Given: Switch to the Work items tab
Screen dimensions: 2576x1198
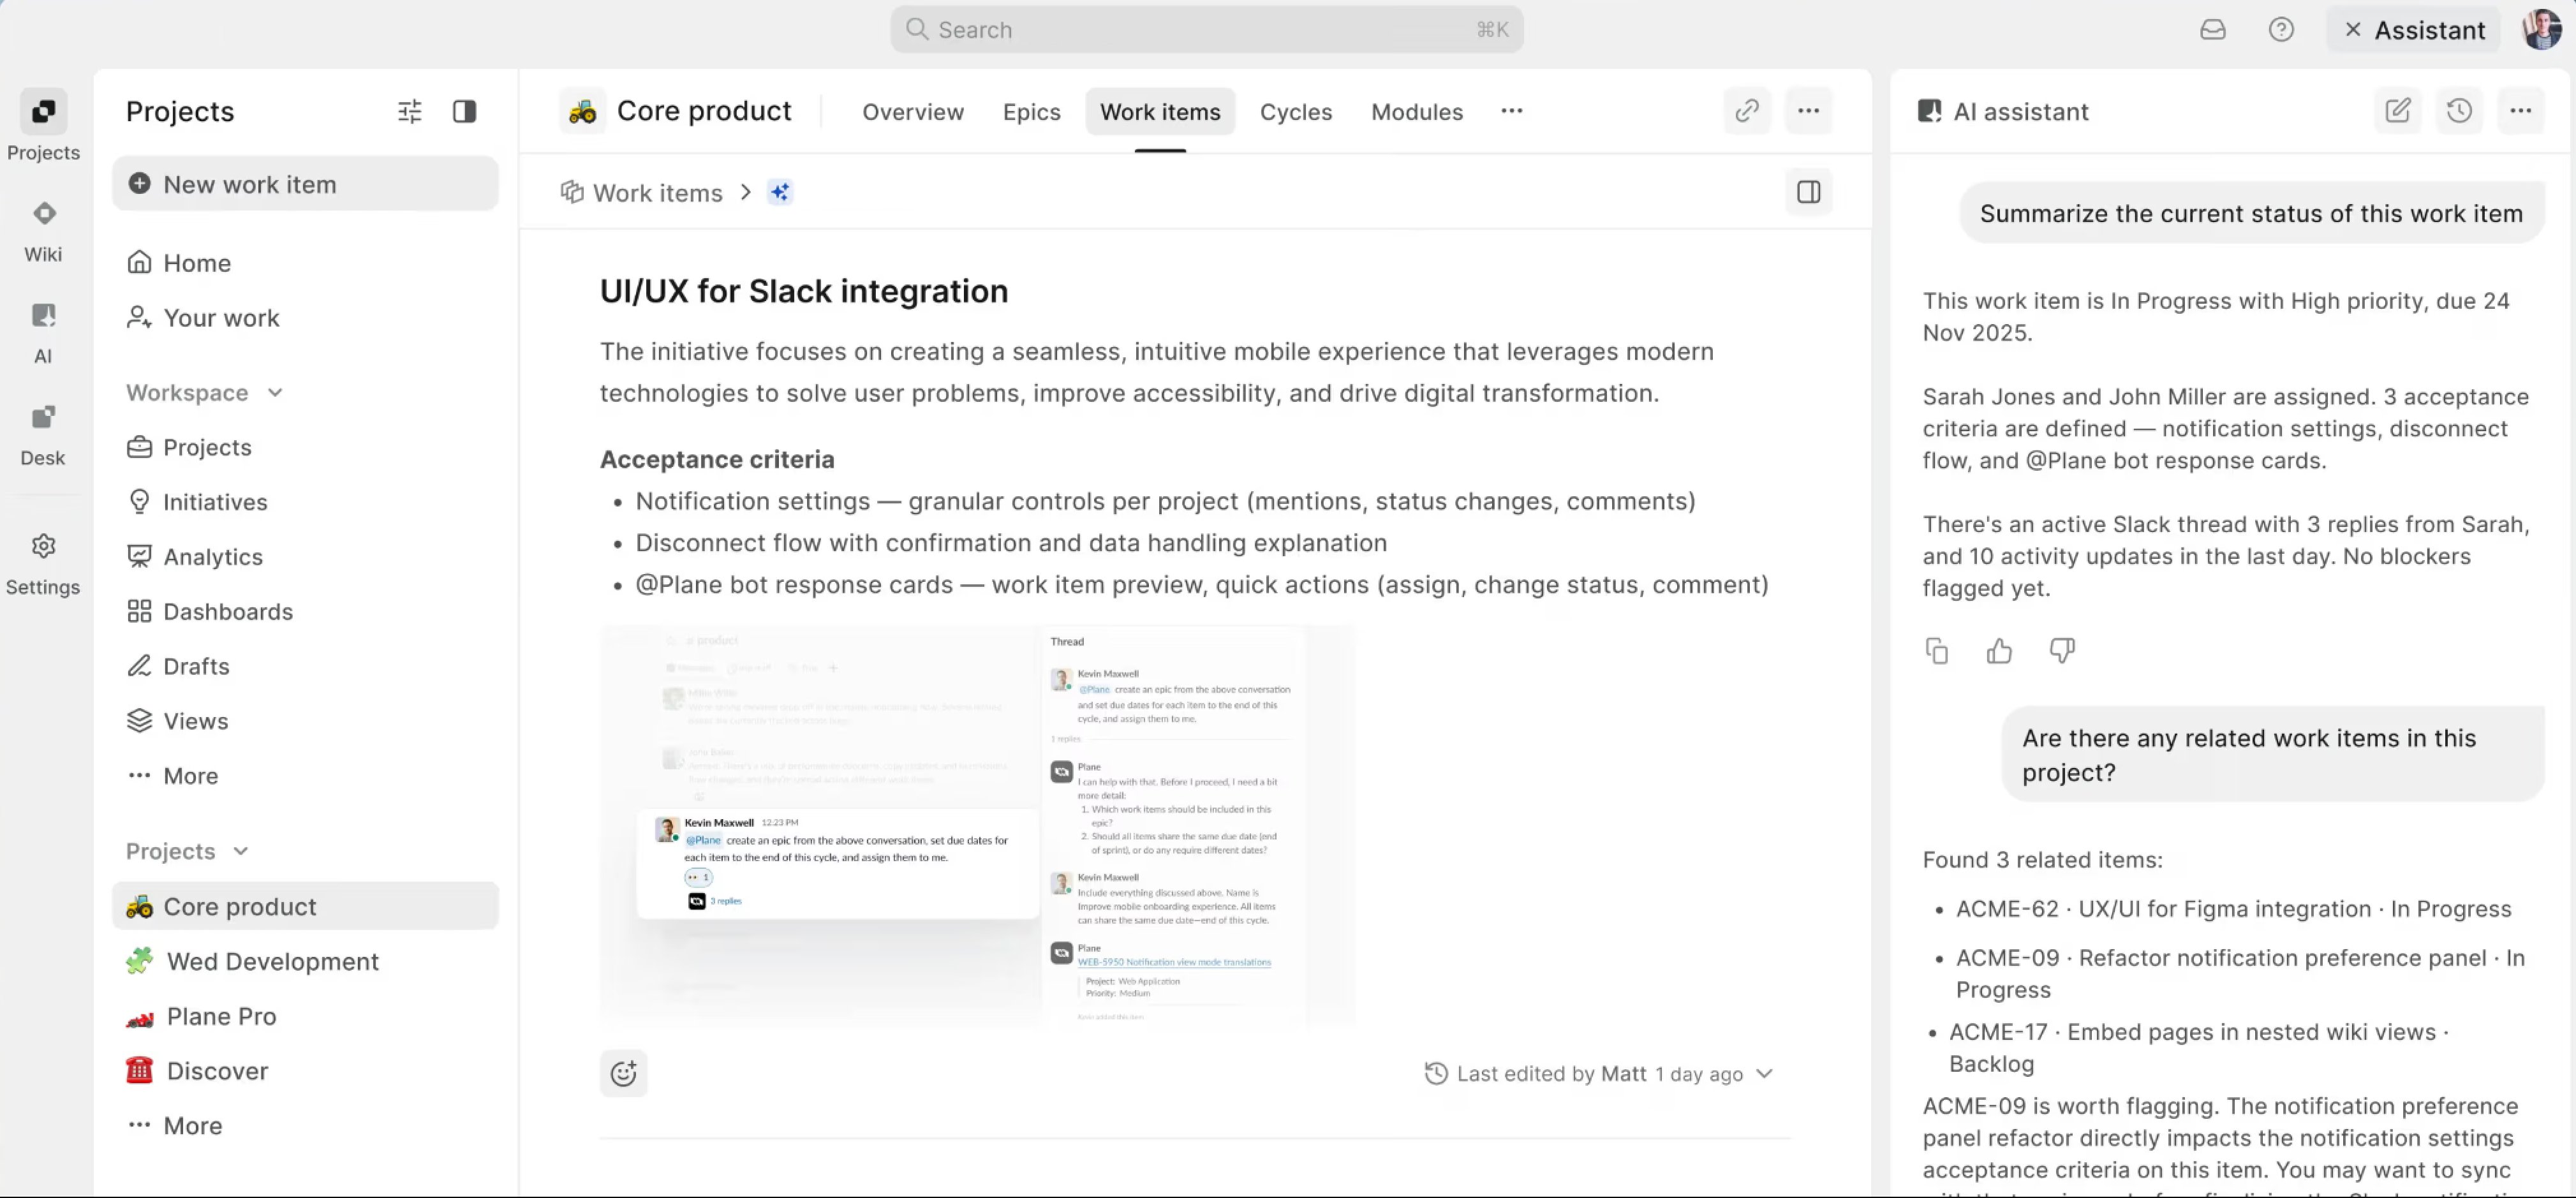Looking at the screenshot, I should [1160, 111].
